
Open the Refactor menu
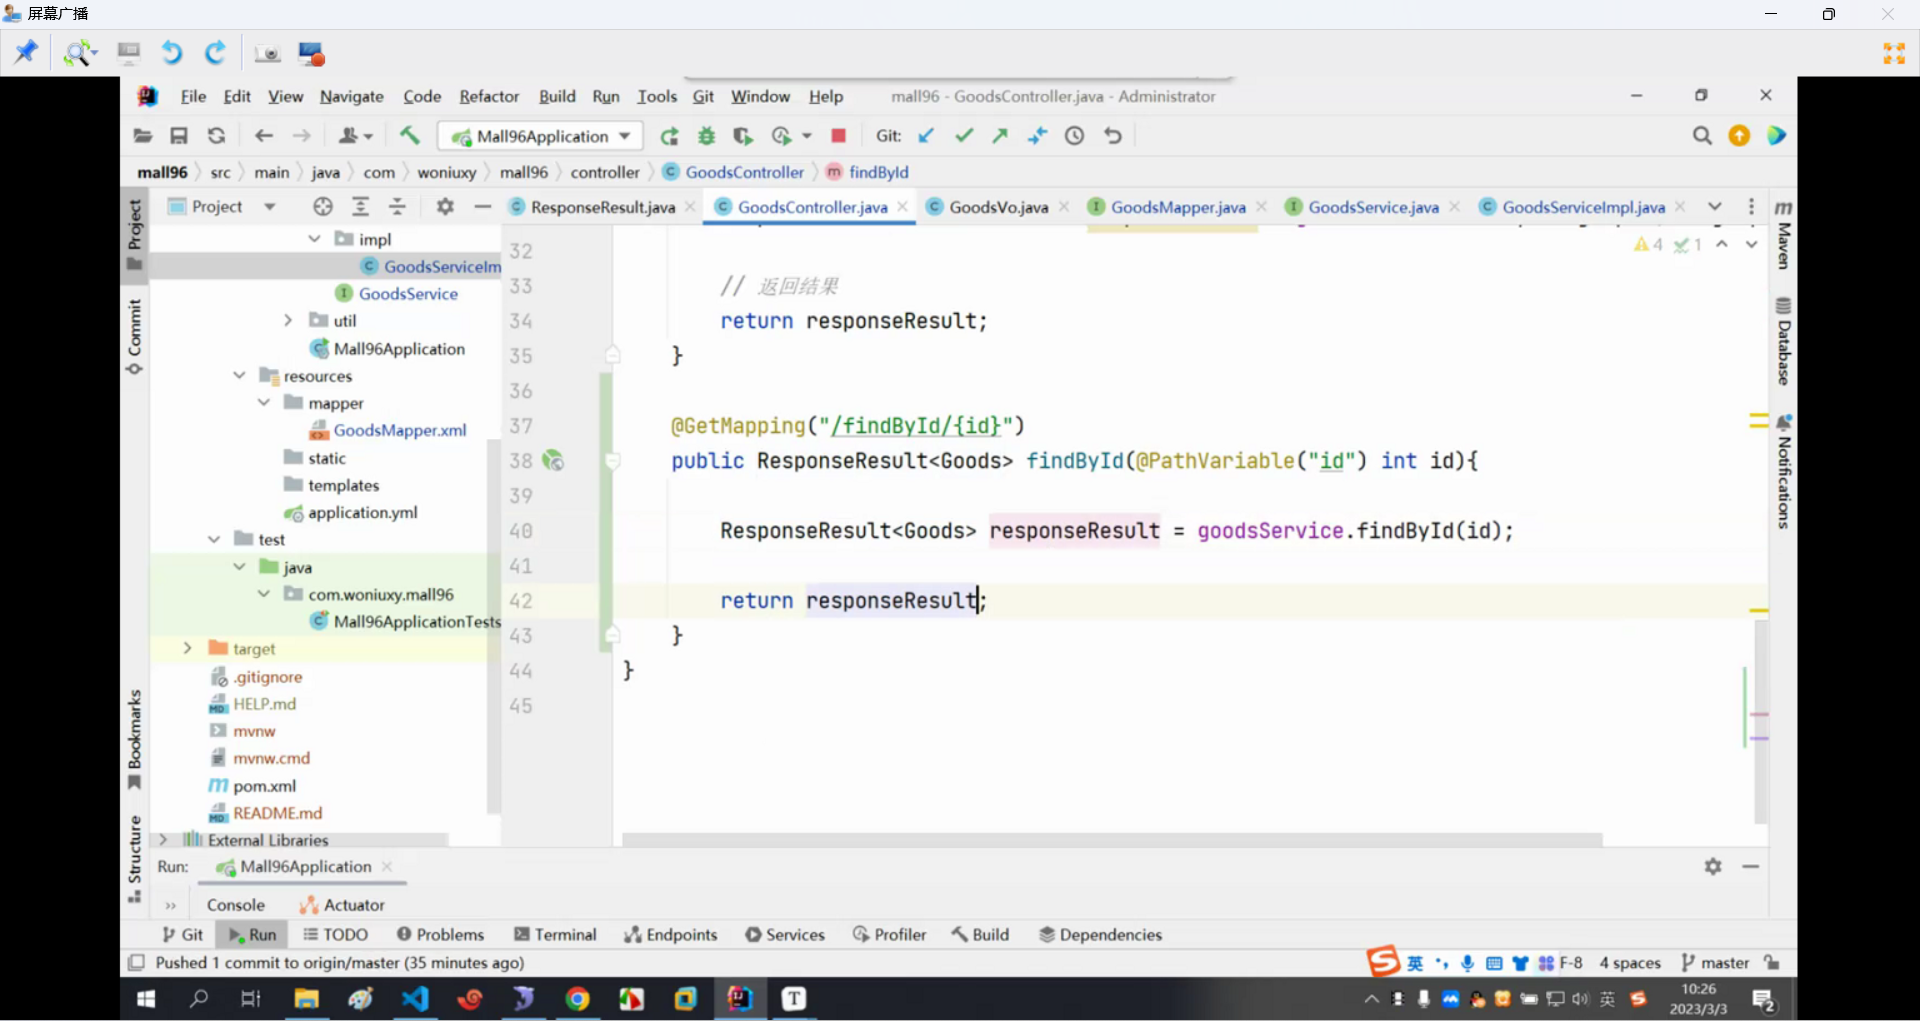(488, 96)
